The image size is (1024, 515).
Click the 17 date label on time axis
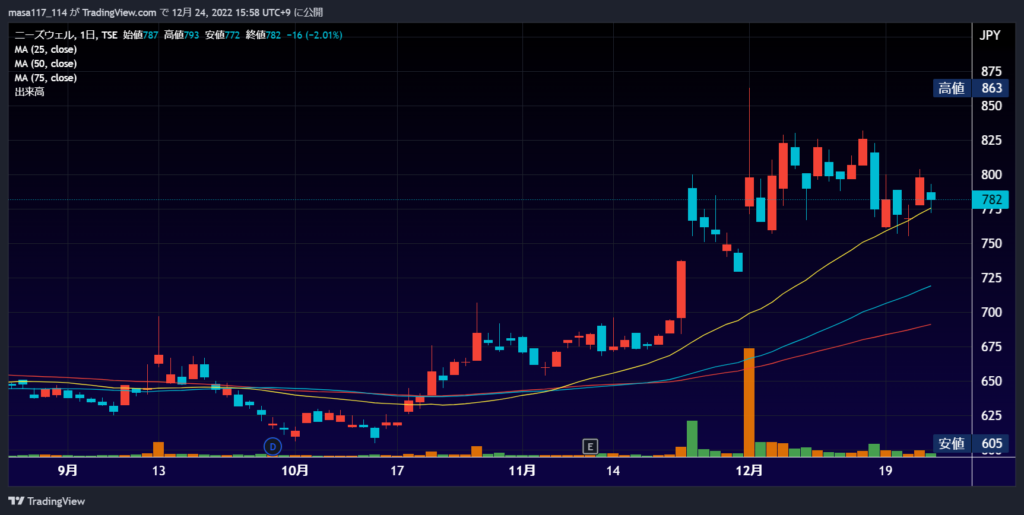396,470
